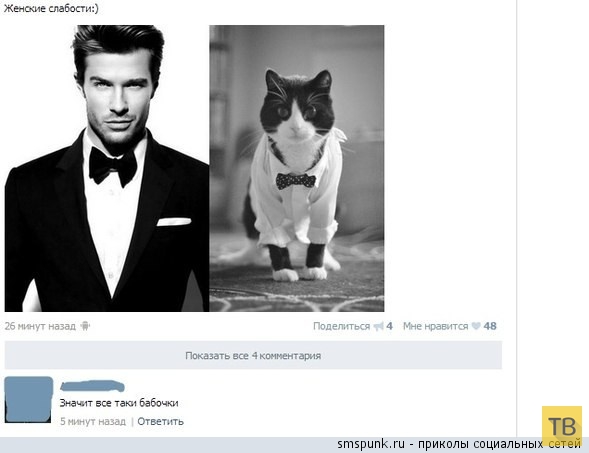Click Ответить to reply to the comment
The width and height of the screenshot is (589, 453).
160,421
